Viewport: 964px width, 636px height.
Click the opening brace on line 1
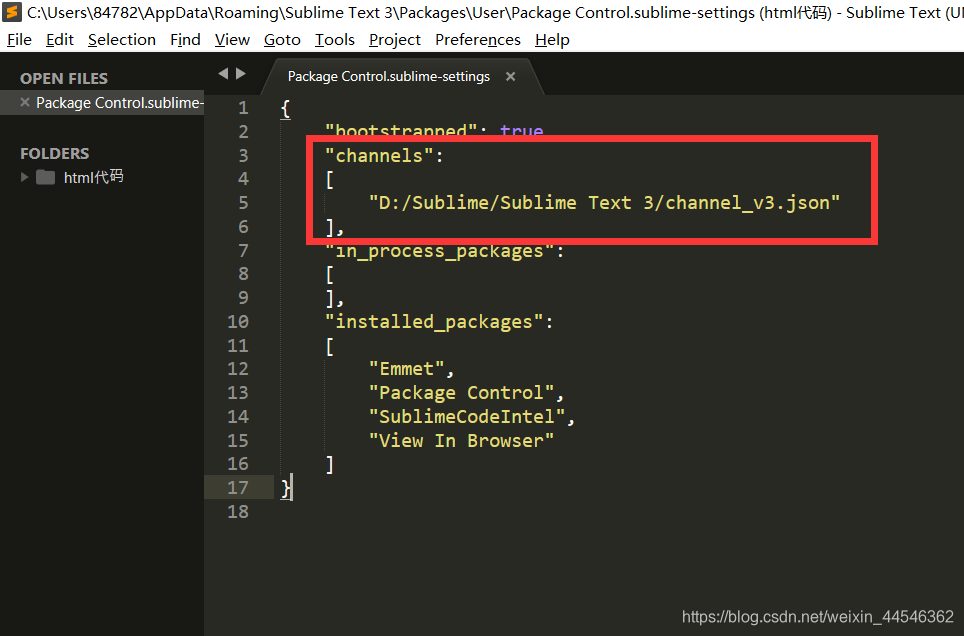[285, 108]
